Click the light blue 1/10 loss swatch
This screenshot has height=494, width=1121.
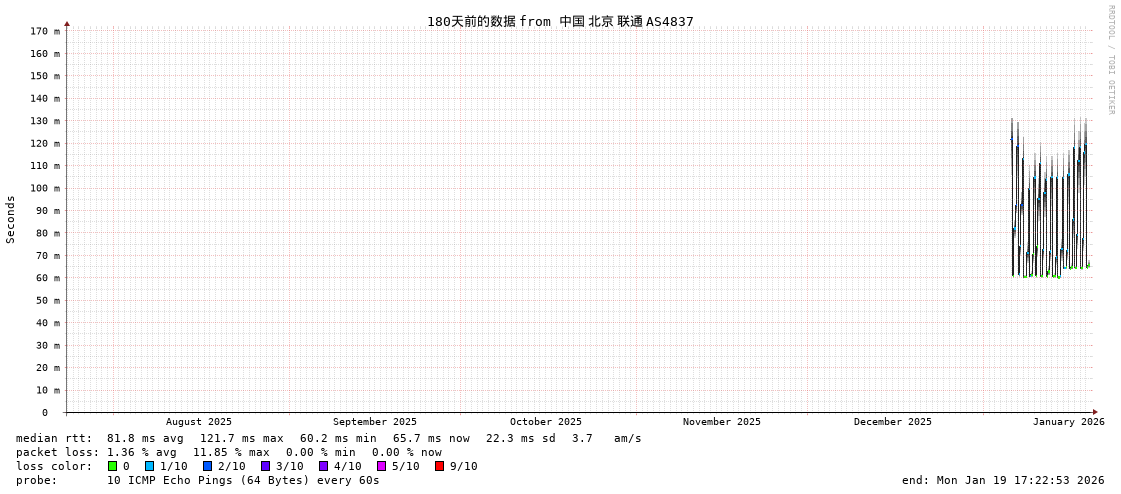[x=149, y=466]
